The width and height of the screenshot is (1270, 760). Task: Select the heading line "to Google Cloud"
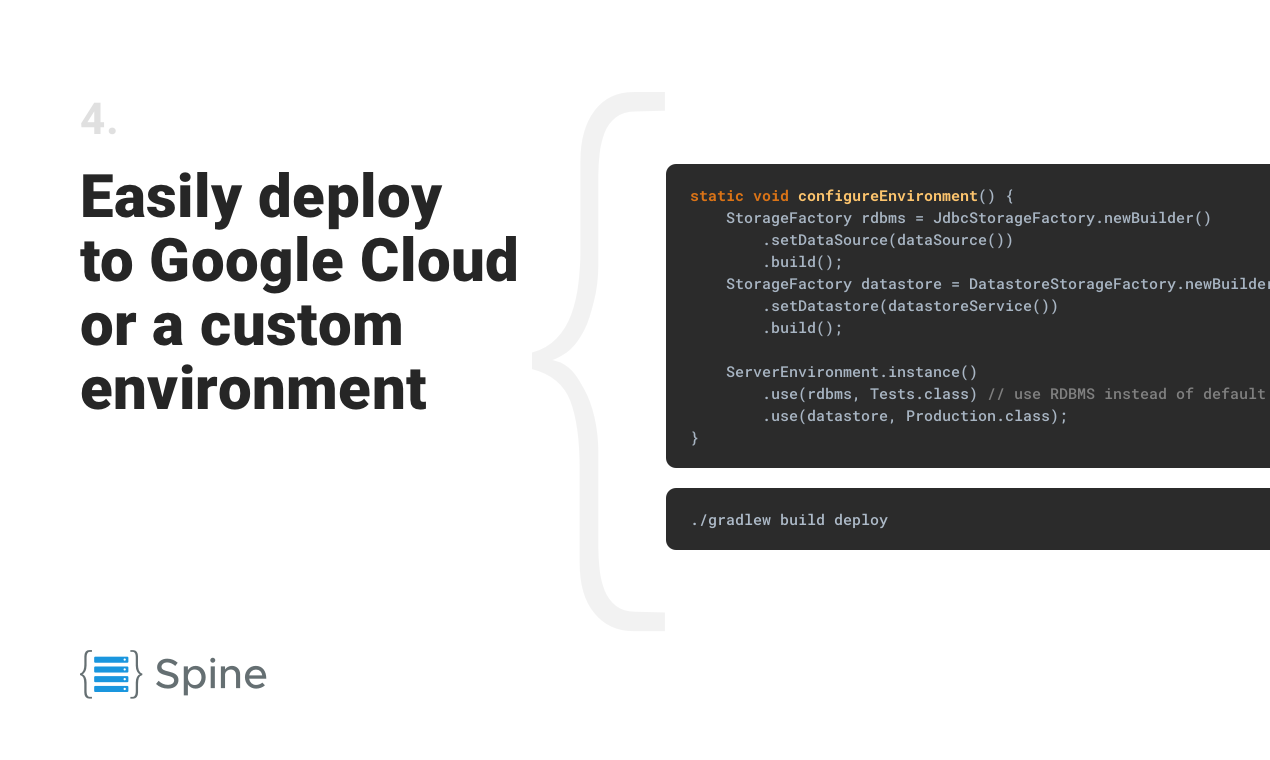pyautogui.click(x=299, y=262)
